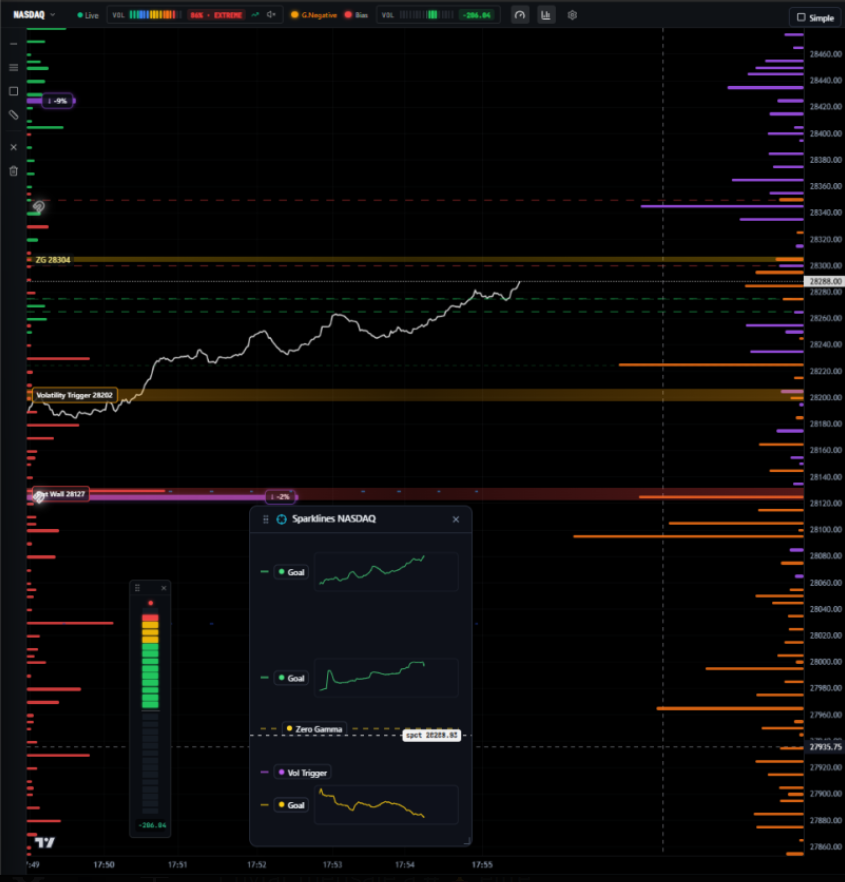Click the second VOL meter with green bars
Screen dimensions: 845x882
click(426, 15)
